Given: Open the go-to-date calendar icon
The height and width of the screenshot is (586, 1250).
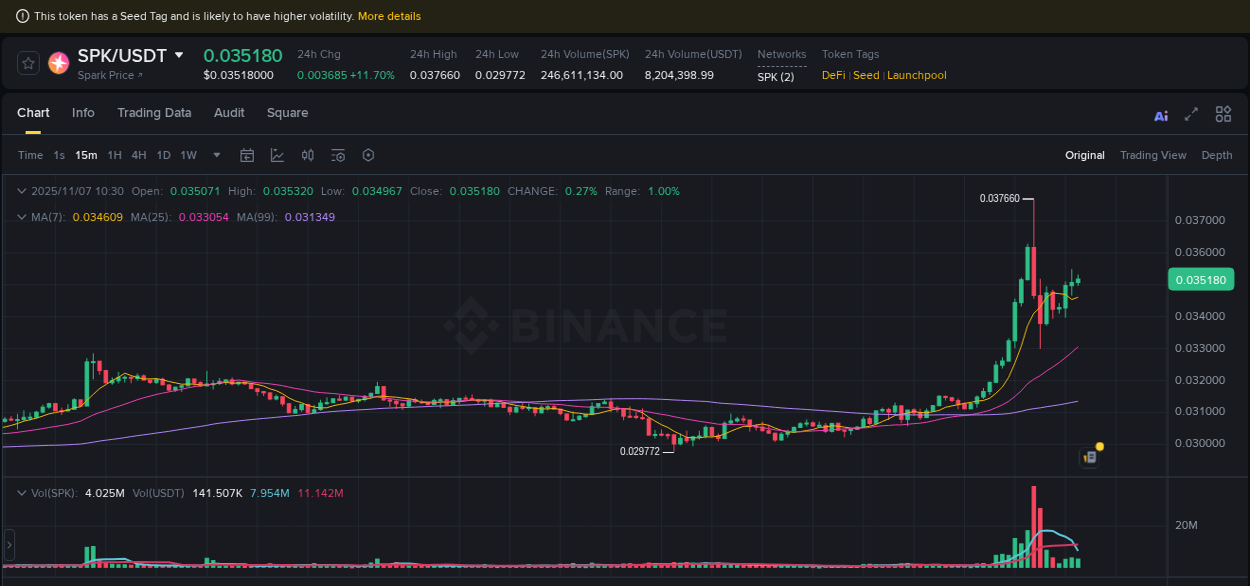Looking at the screenshot, I should 247,155.
